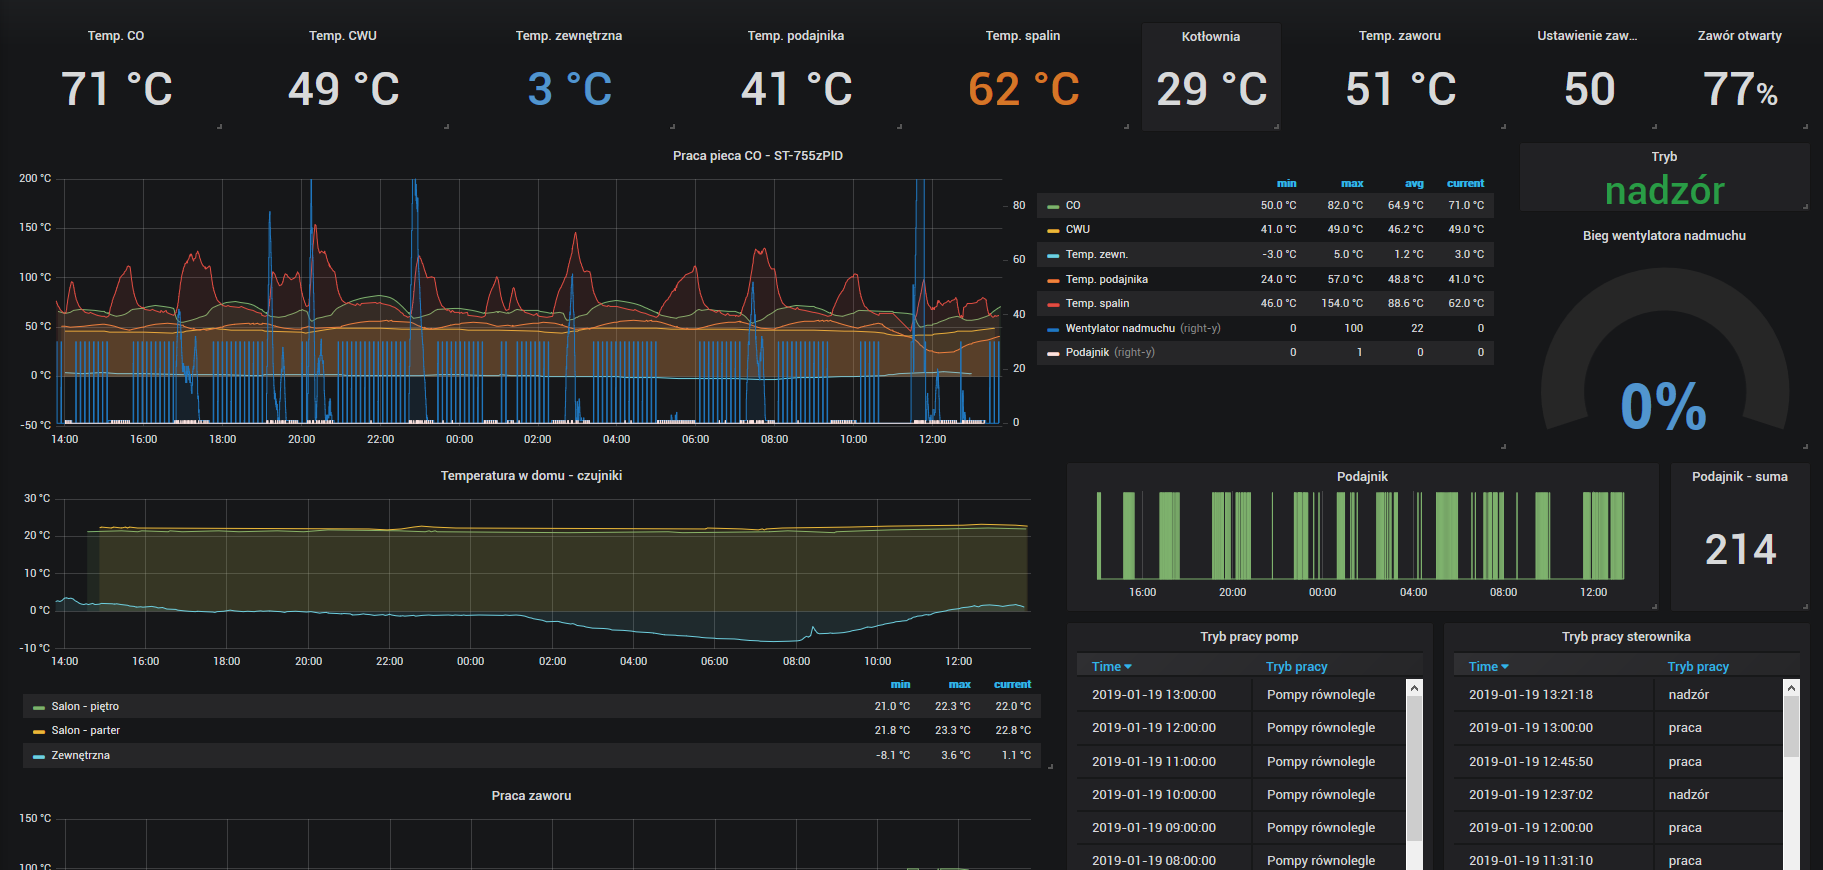Toggle CO series in furnace legend
This screenshot has height=870, width=1823.
(1073, 205)
